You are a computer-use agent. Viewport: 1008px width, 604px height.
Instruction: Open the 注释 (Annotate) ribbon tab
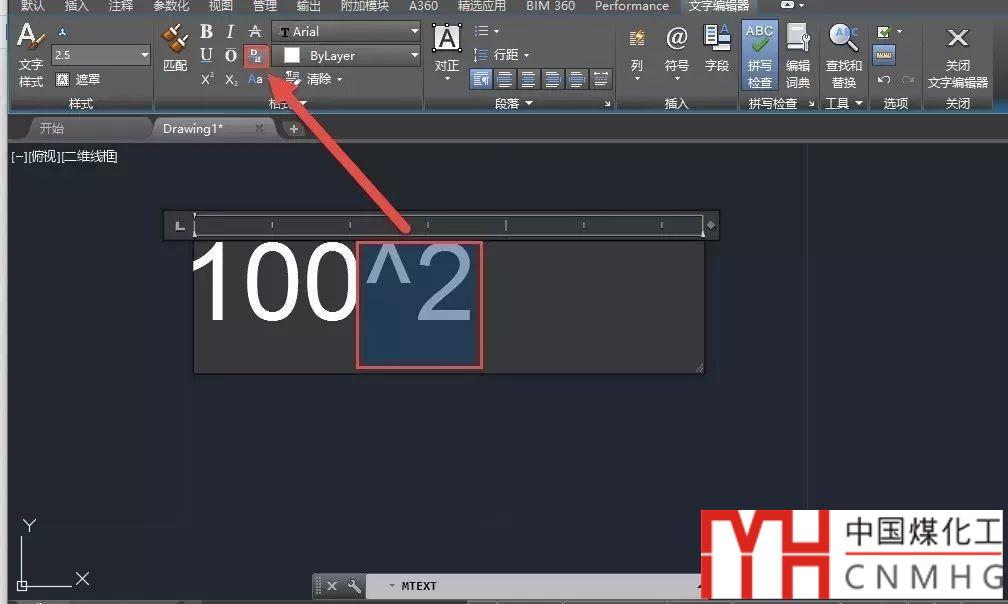coord(121,6)
